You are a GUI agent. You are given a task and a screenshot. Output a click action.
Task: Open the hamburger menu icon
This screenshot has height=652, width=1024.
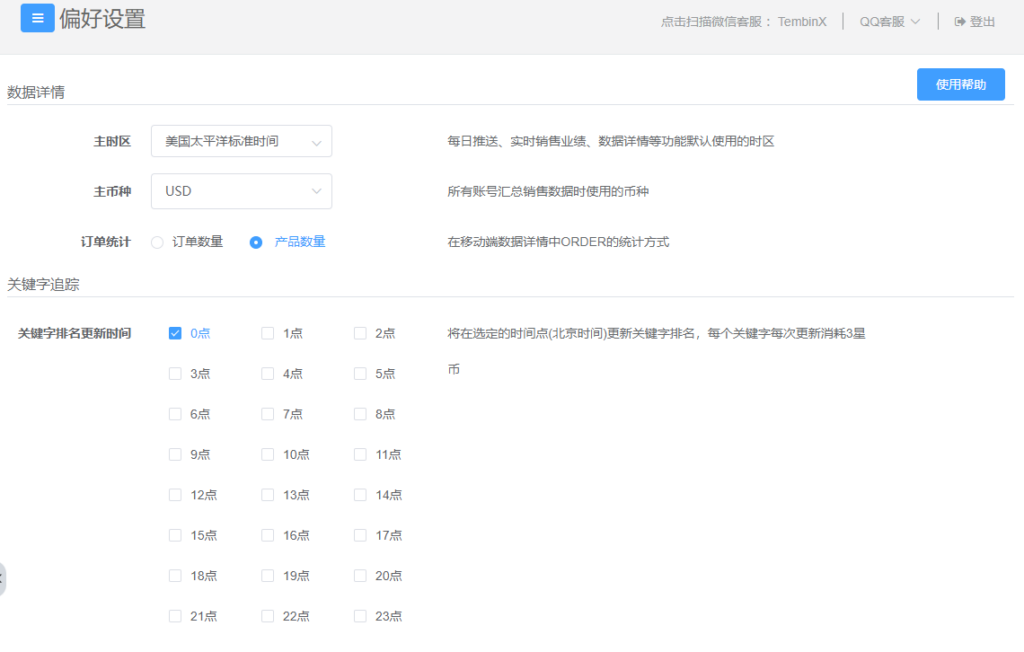pos(37,18)
